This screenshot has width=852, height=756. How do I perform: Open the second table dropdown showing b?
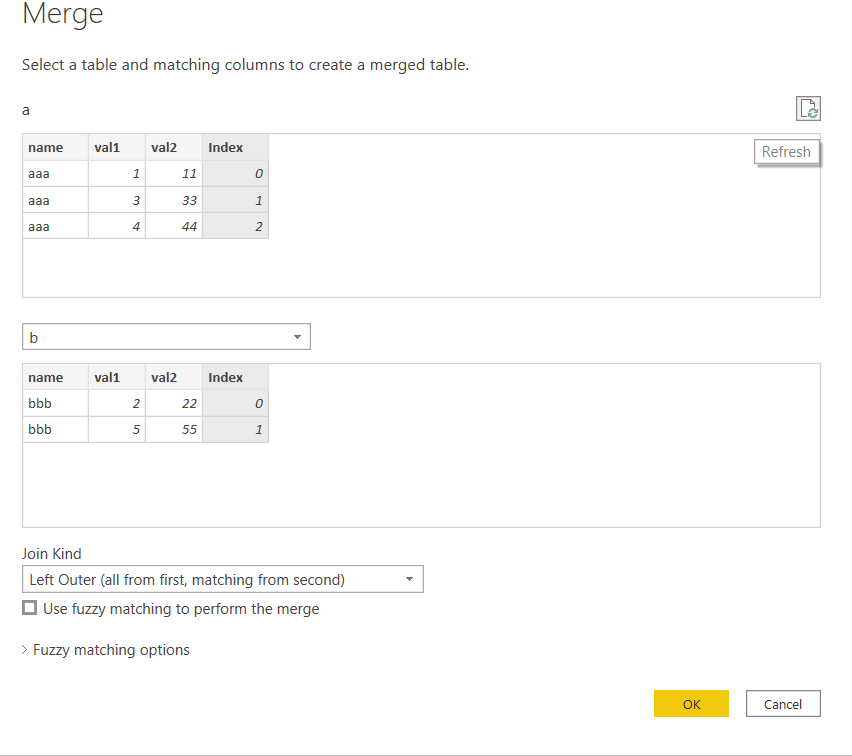point(166,337)
